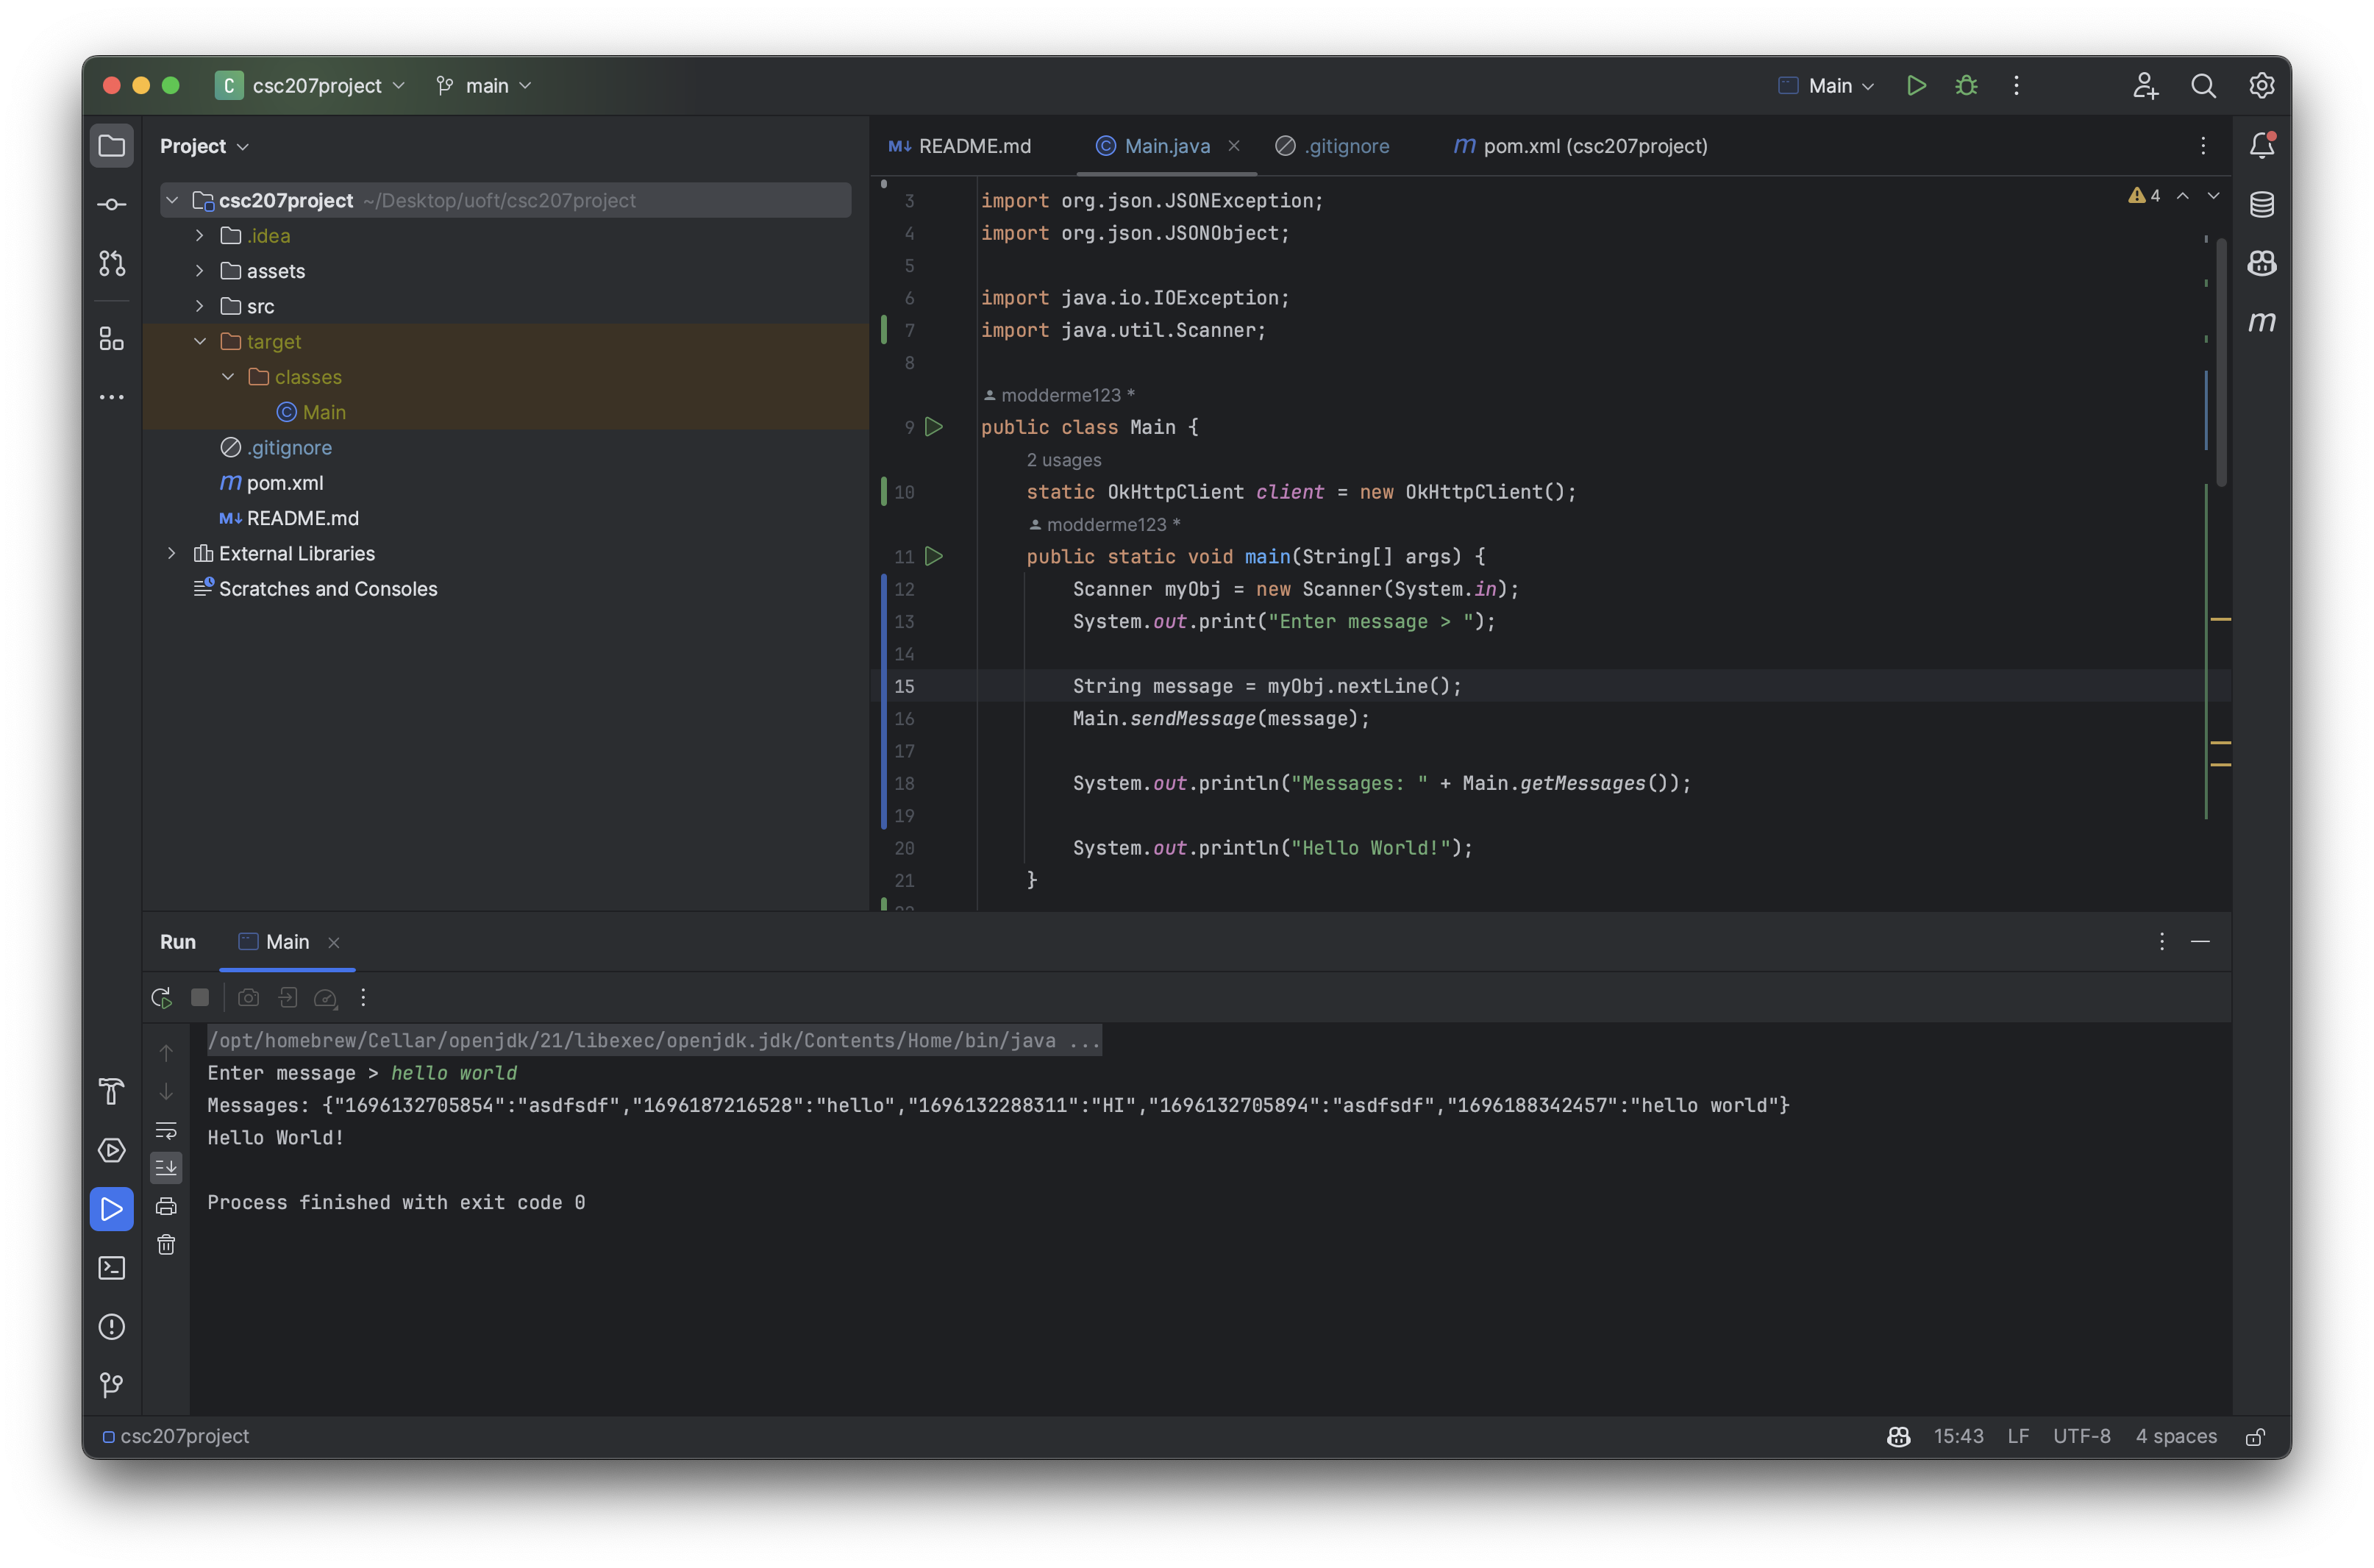The width and height of the screenshot is (2374, 1568).
Task: Click the Debug bug icon in toolbar
Action: (1966, 86)
